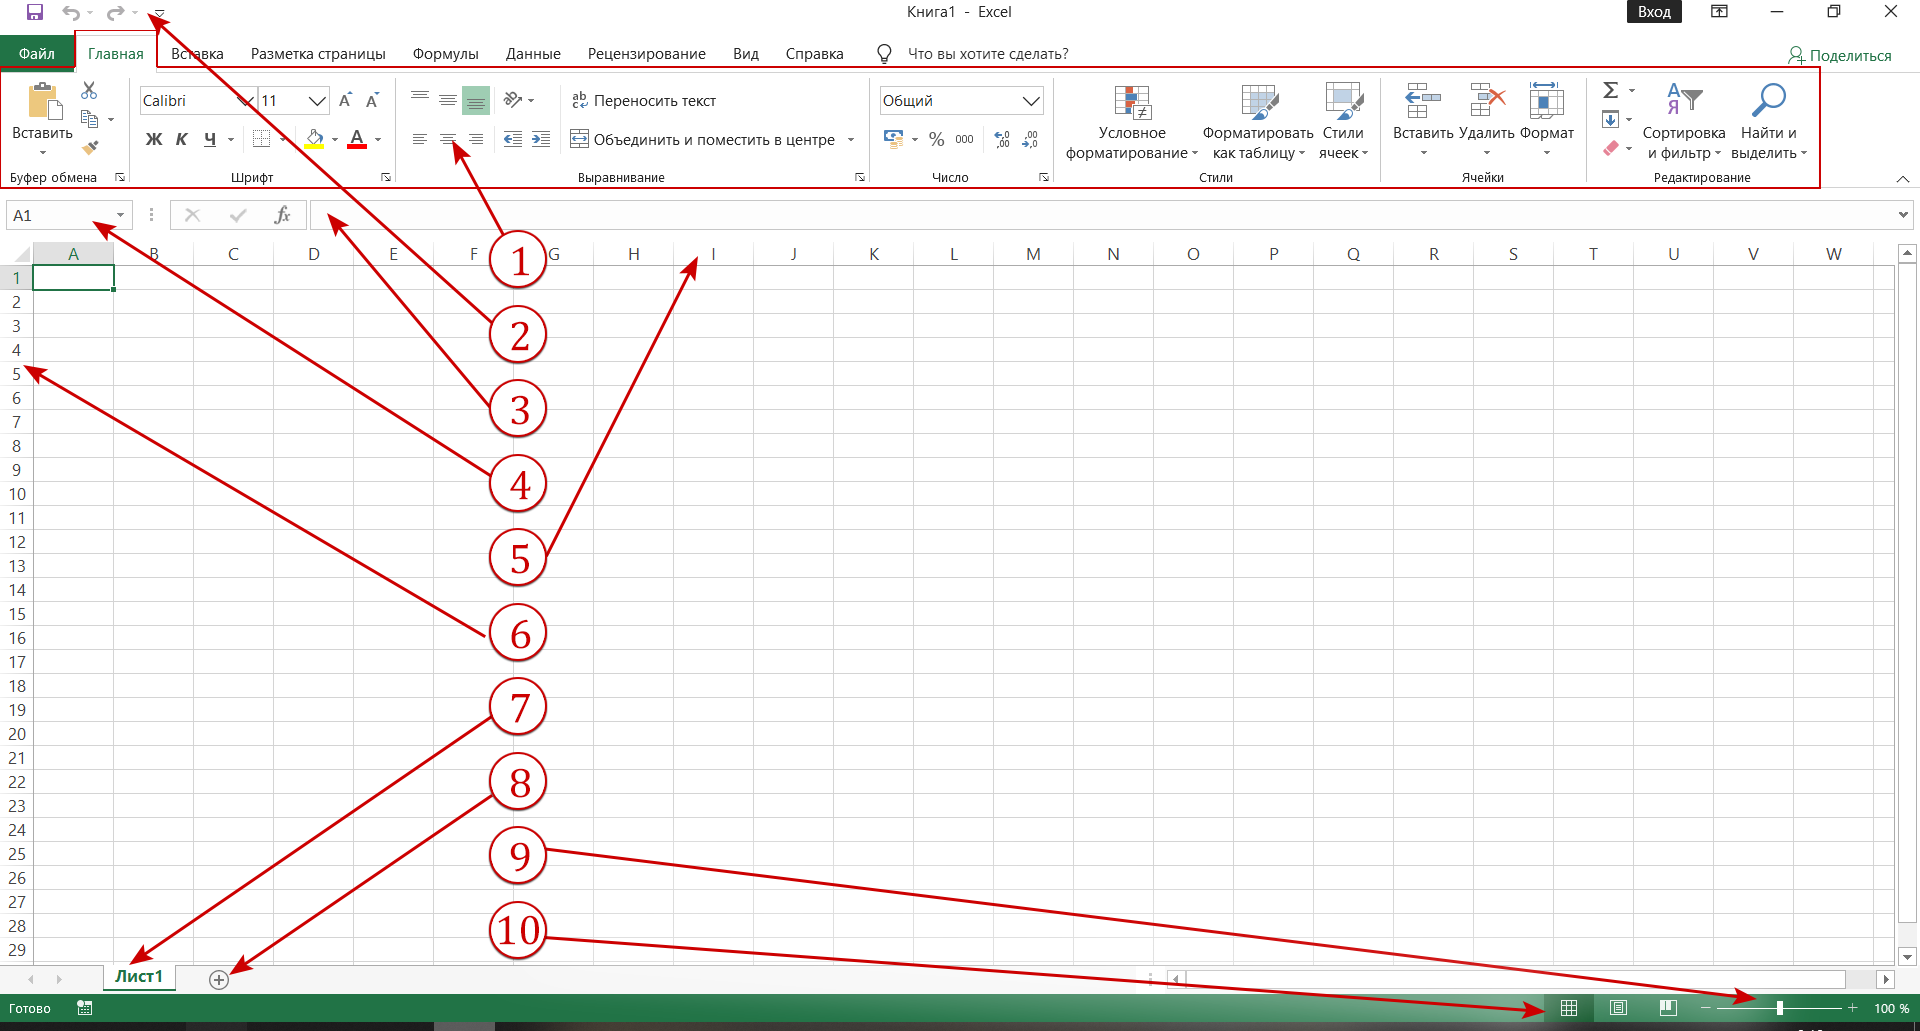Open the Calibri font name dropdown
Screen dimensions: 1920x1031
tap(244, 100)
